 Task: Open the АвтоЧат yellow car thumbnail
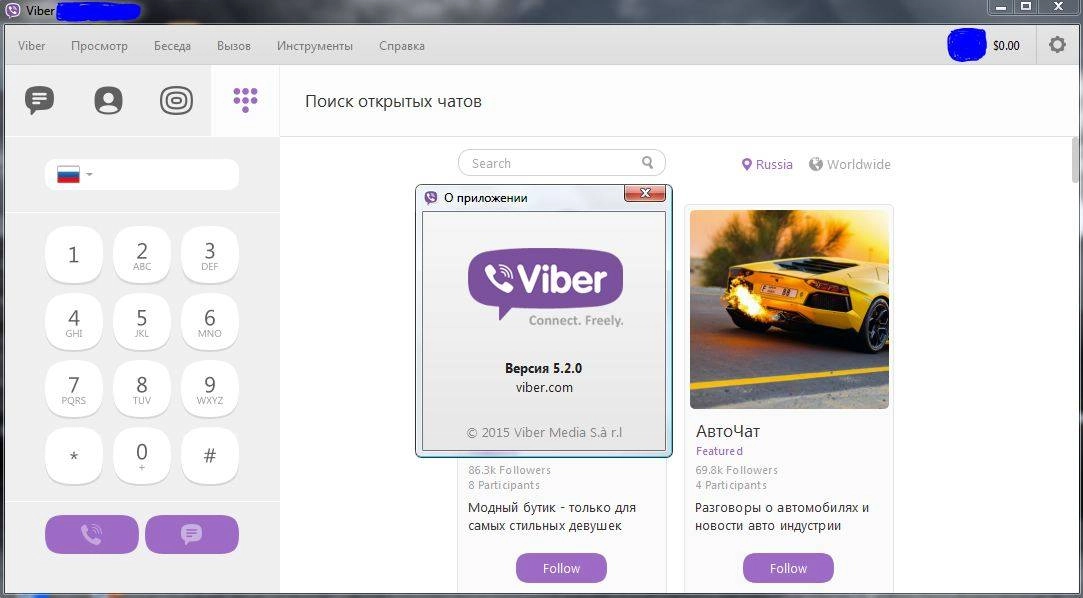click(x=789, y=309)
